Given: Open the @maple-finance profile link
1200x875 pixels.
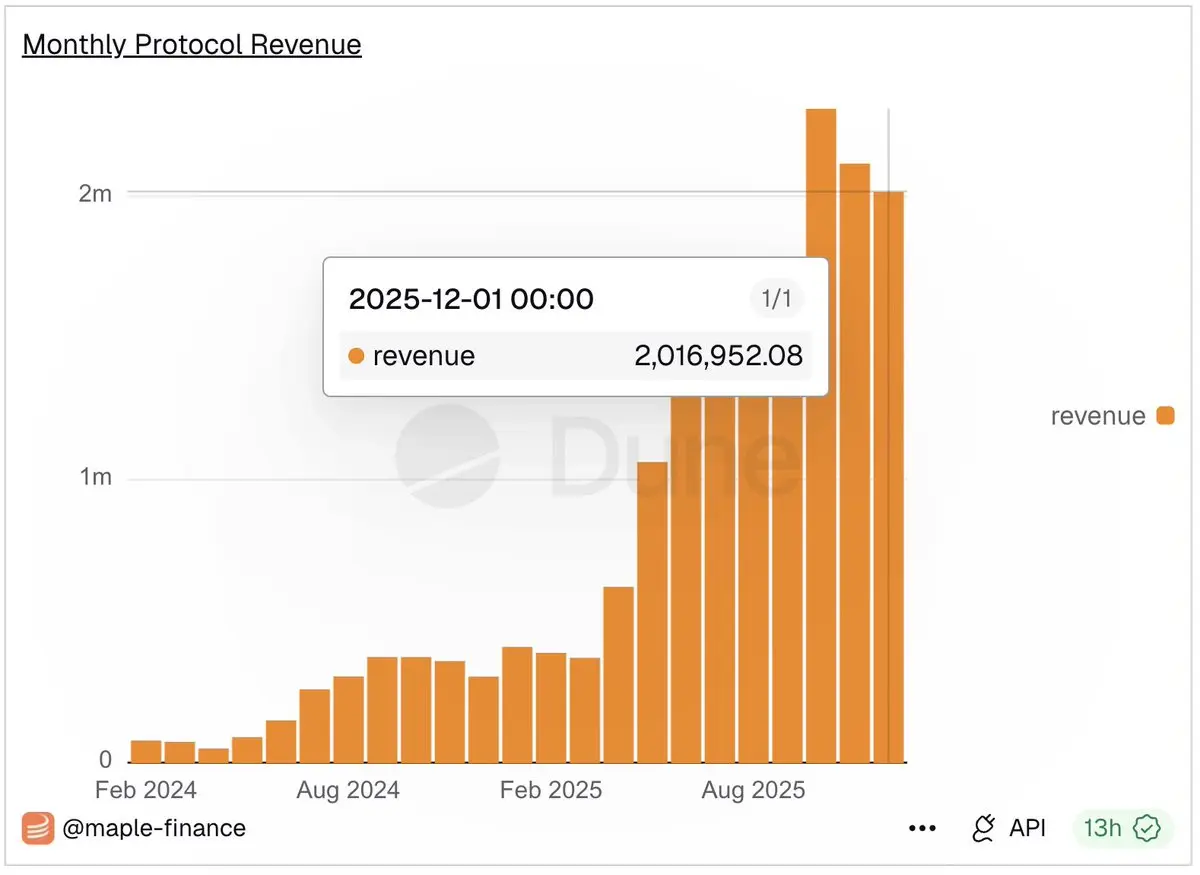Looking at the screenshot, I should point(153,828).
